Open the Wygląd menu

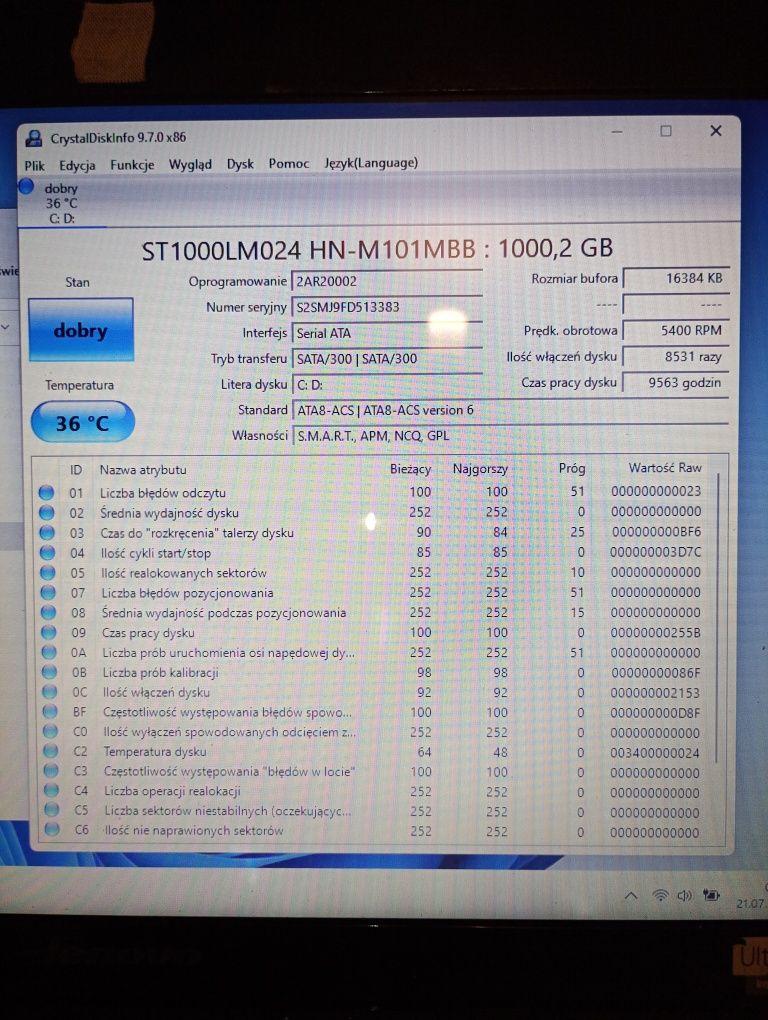[190, 164]
